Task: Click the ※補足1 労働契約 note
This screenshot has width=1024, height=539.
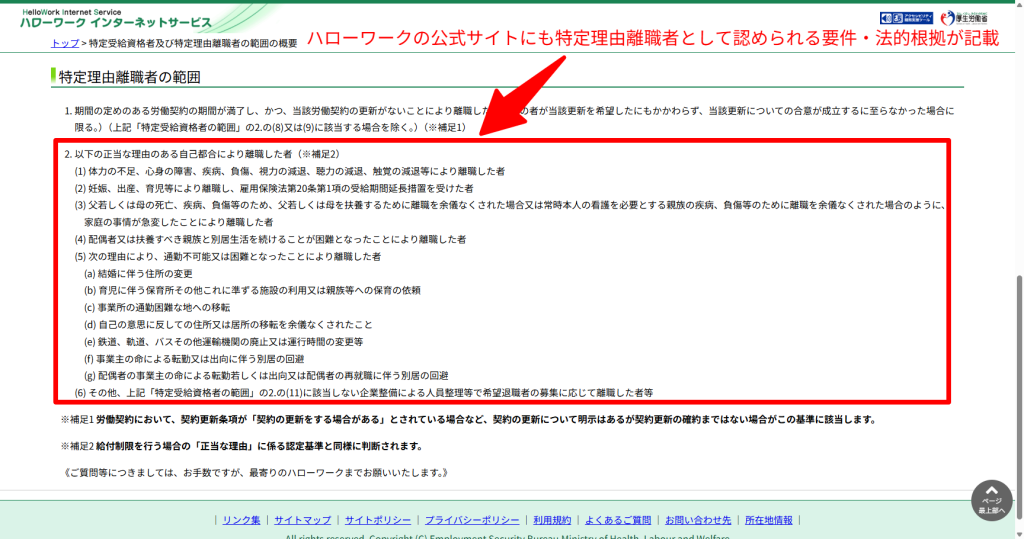Action: pos(468,419)
